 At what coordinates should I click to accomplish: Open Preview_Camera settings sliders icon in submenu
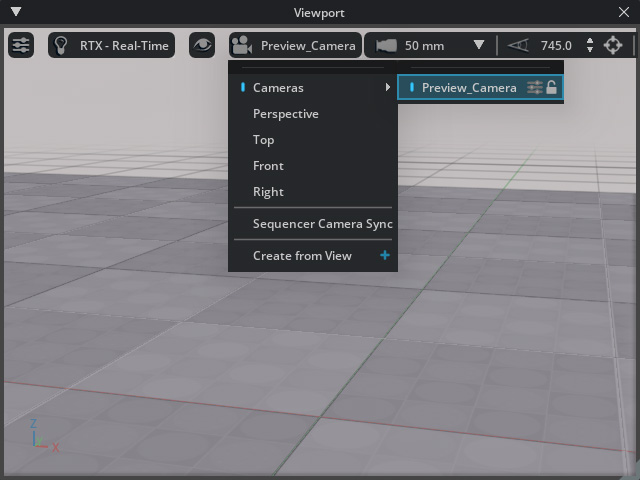(x=535, y=88)
